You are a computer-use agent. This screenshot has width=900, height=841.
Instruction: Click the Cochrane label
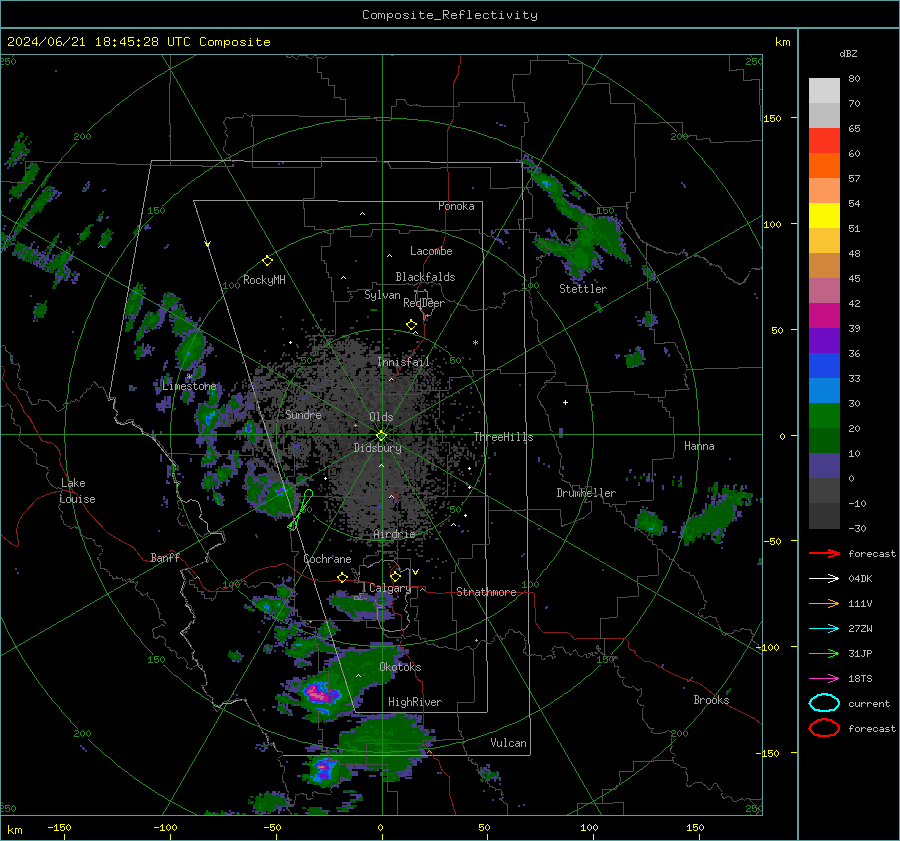[x=327, y=559]
